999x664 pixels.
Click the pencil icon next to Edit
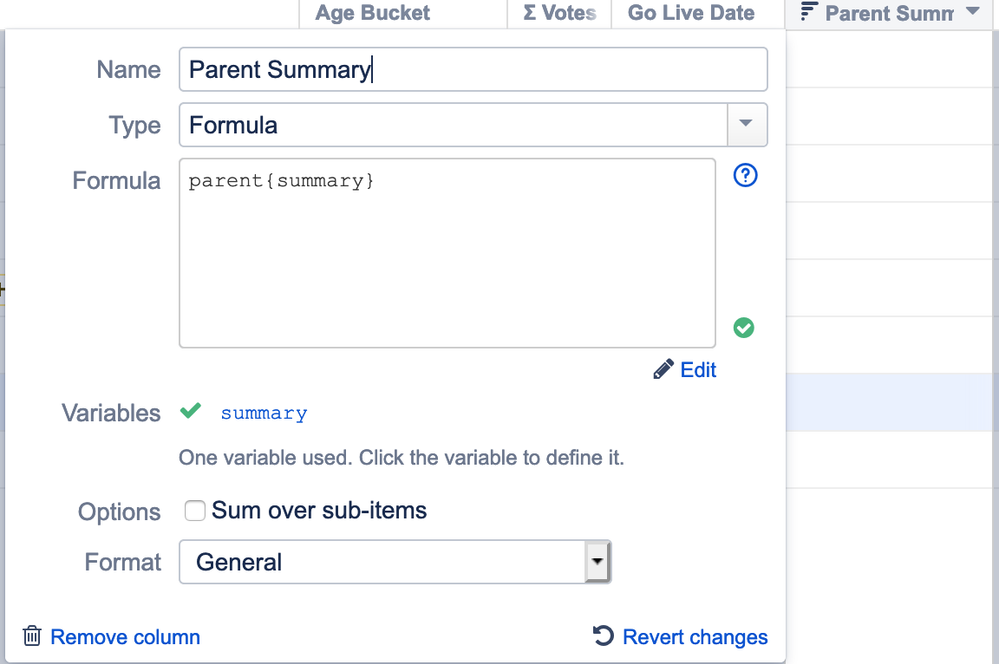(x=663, y=369)
